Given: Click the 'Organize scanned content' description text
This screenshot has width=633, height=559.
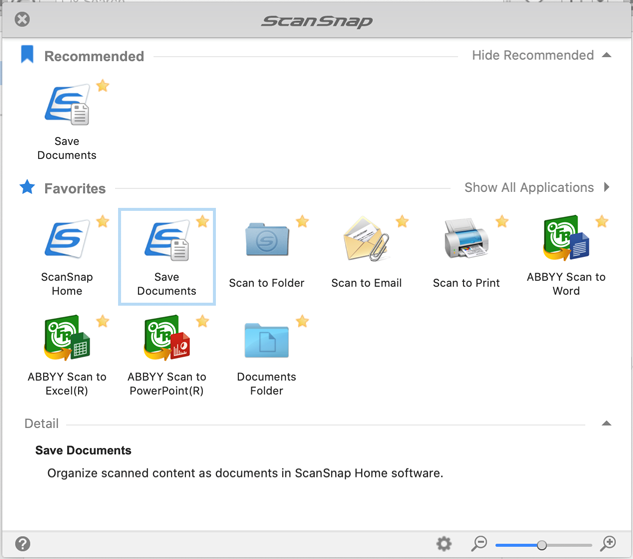Looking at the screenshot, I should coord(245,473).
